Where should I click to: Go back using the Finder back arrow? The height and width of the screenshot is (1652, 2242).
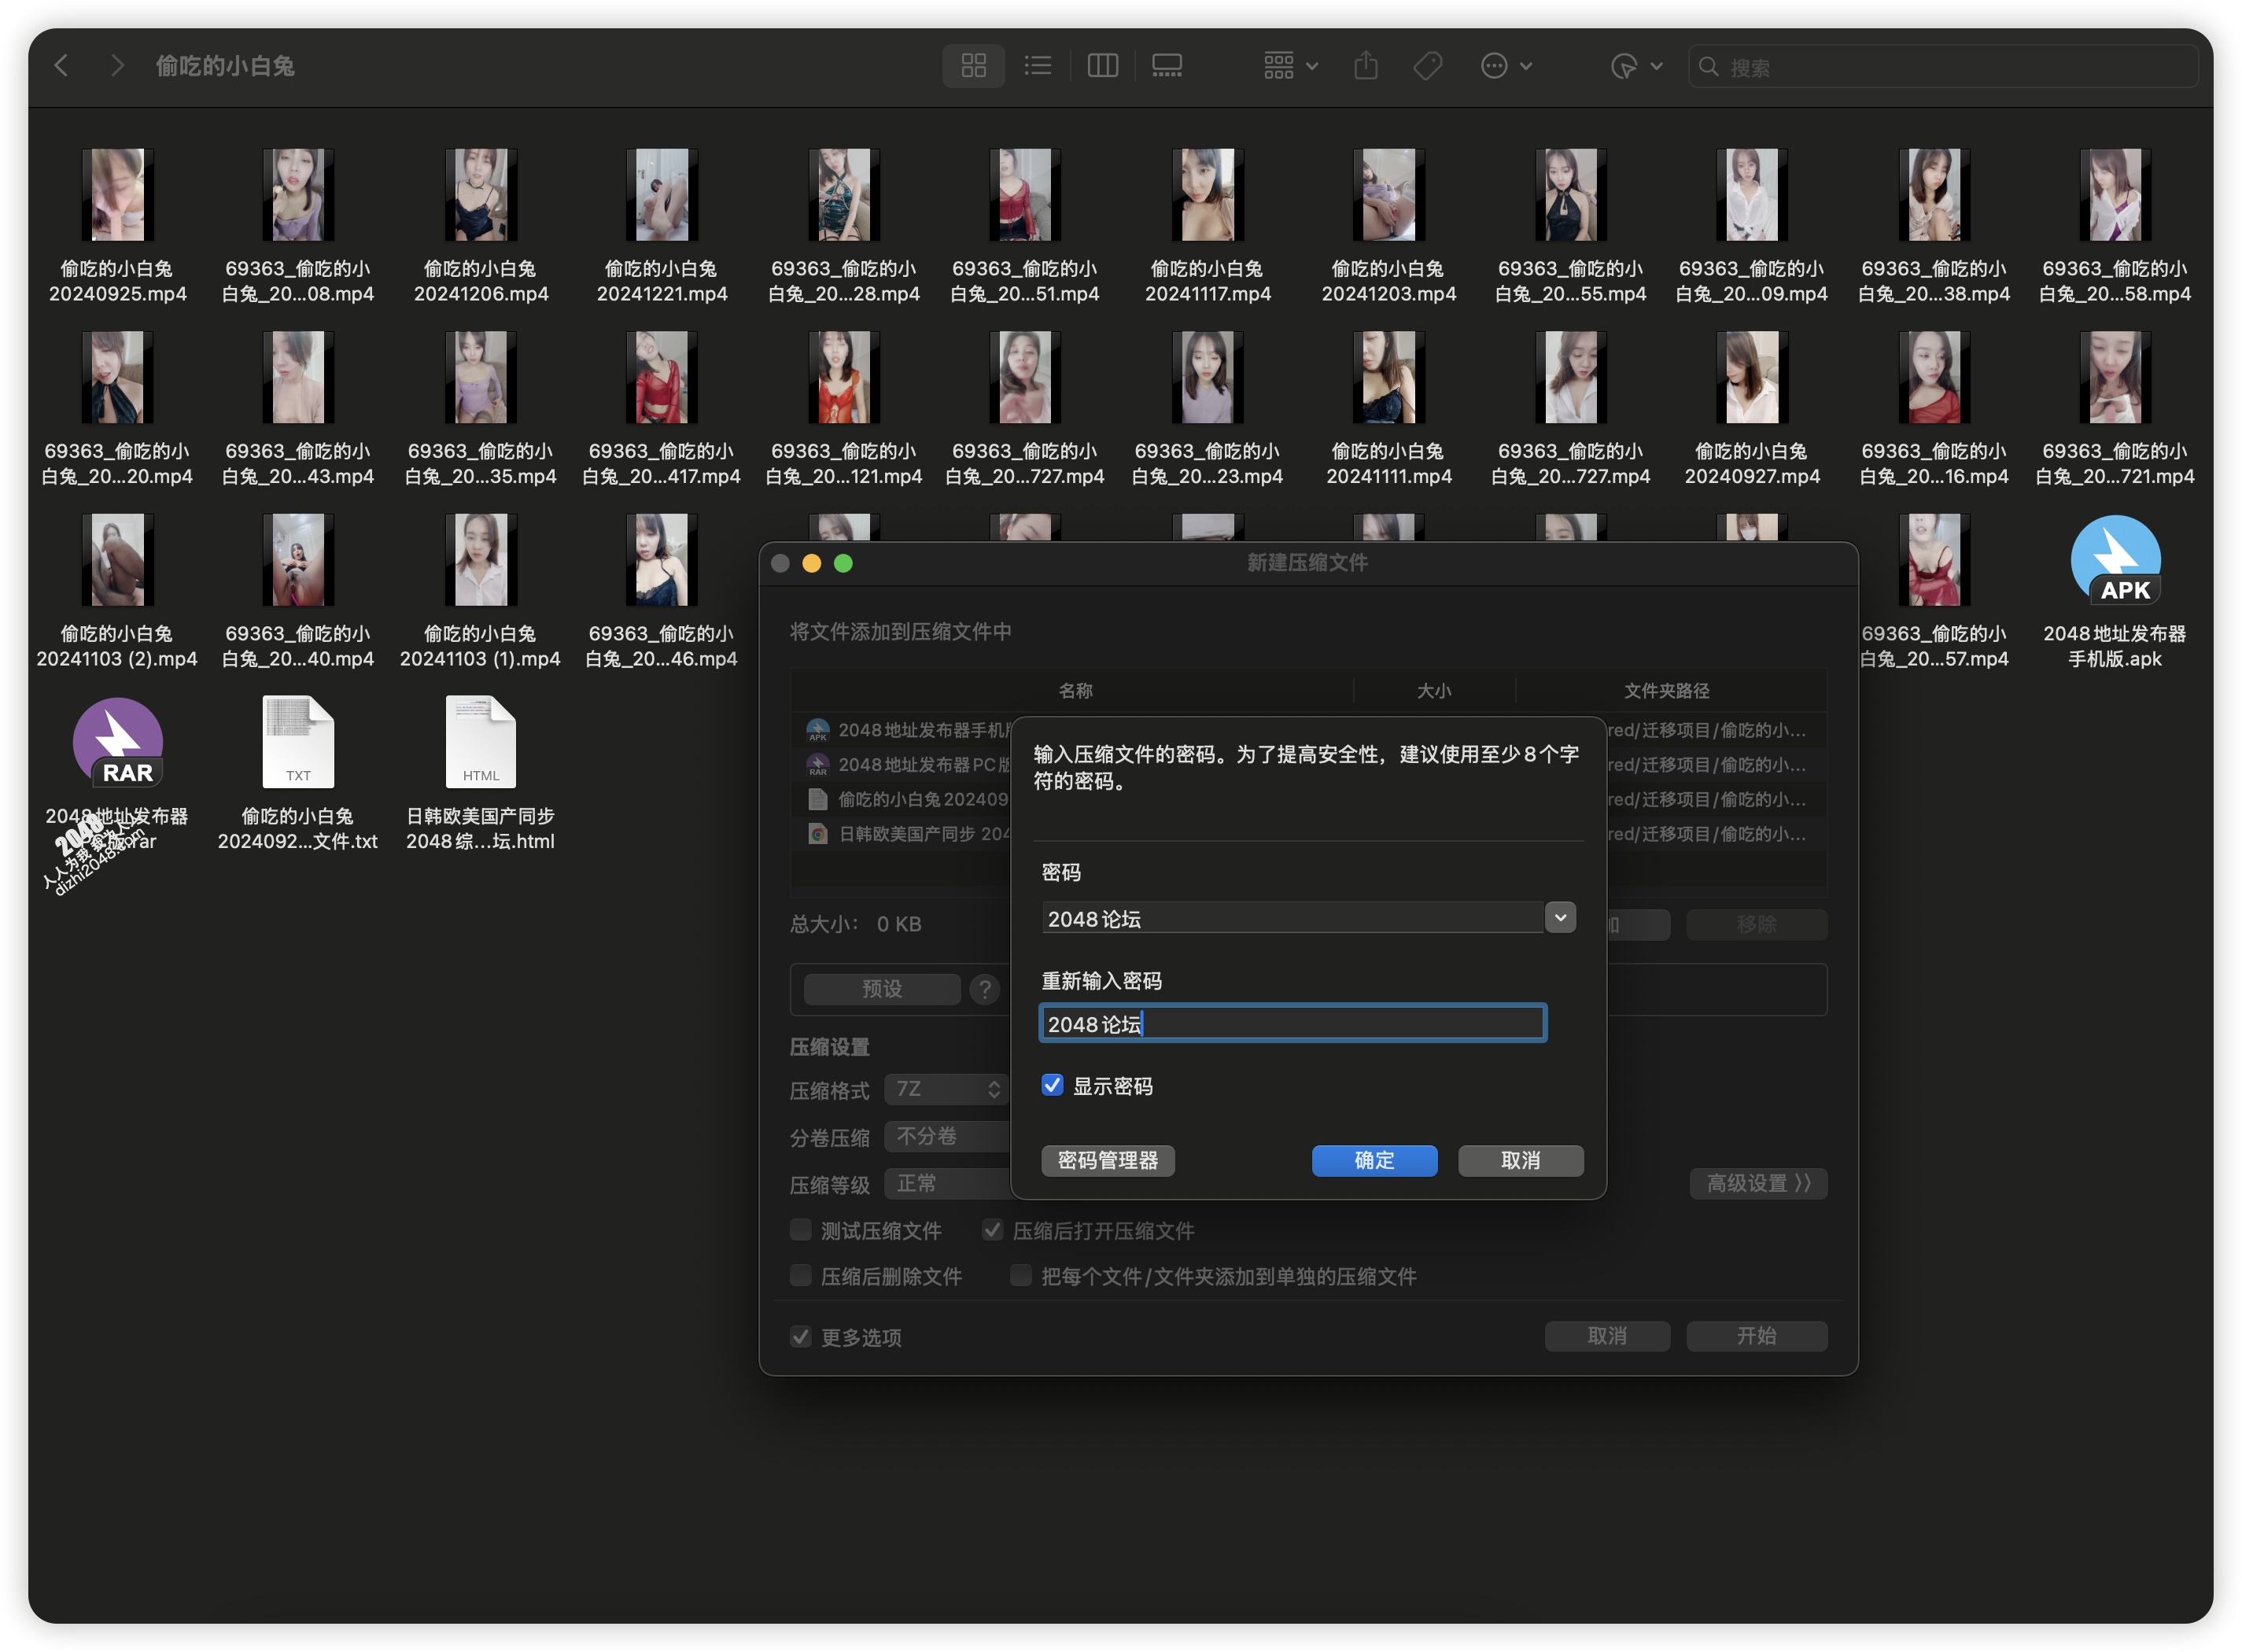click(x=62, y=66)
